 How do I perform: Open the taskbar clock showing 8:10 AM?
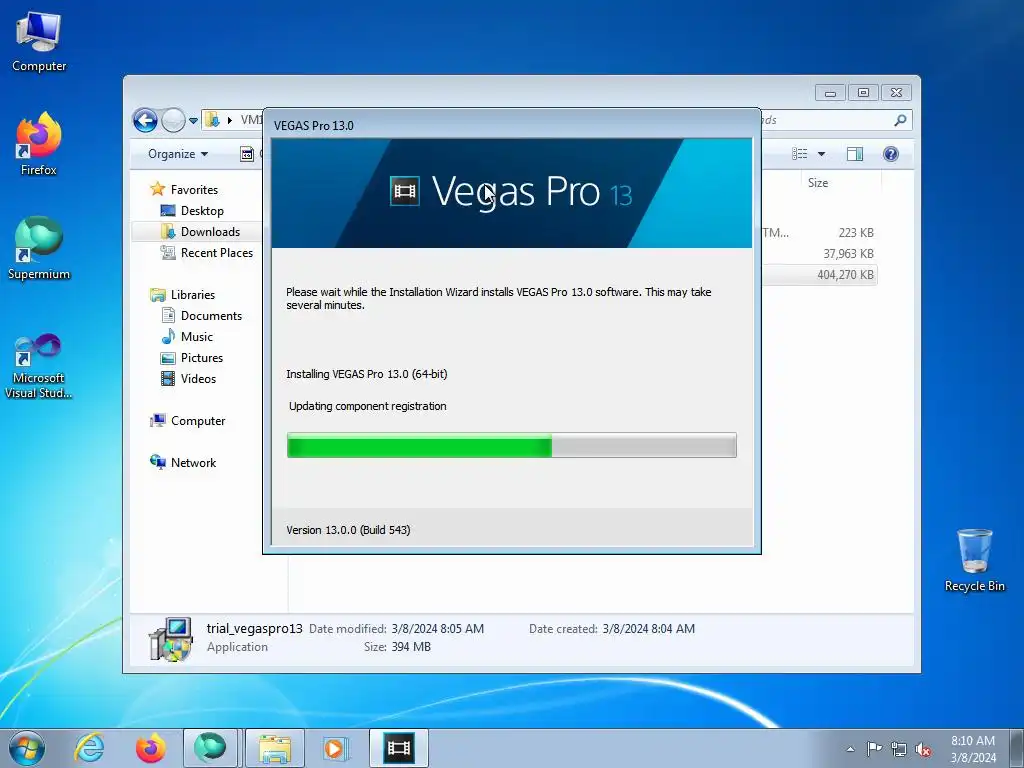[973, 749]
